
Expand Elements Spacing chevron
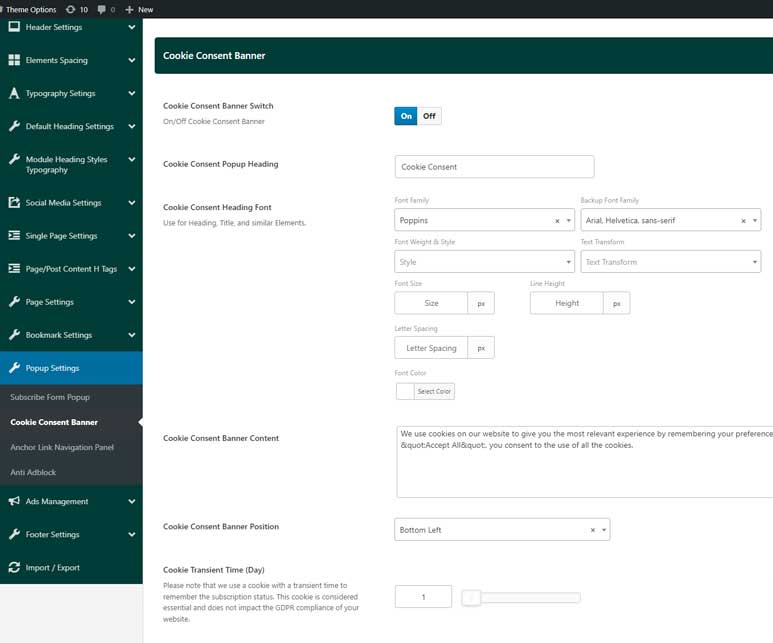click(x=132, y=60)
